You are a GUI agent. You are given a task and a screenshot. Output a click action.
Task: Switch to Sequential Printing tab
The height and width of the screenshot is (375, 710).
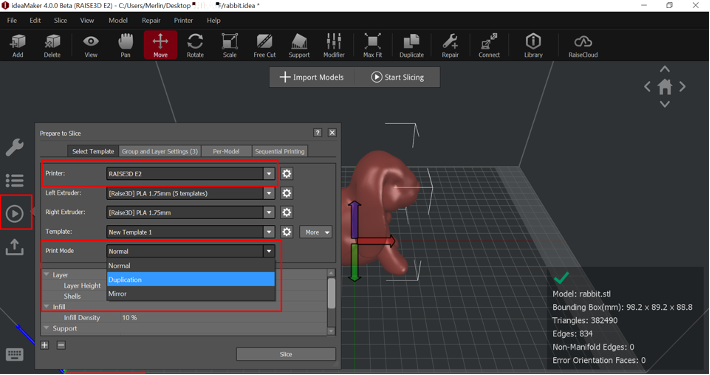(x=279, y=151)
